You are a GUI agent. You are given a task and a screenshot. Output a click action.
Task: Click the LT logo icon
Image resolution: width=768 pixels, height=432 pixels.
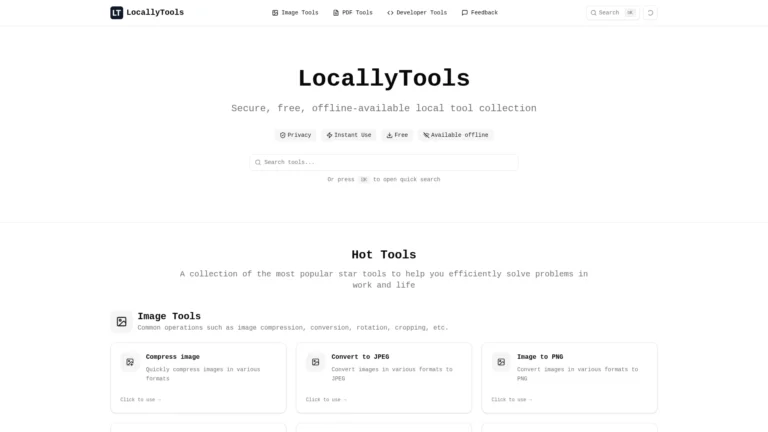(x=117, y=13)
